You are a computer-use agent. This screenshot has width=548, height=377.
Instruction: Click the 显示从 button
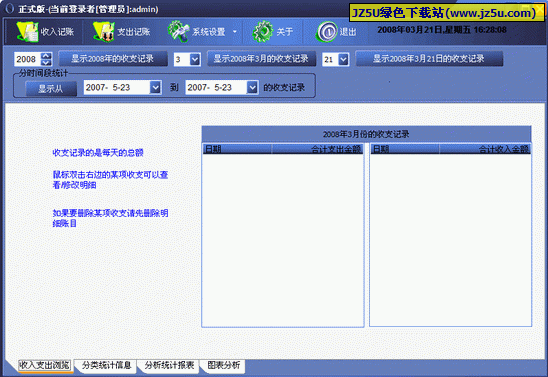click(x=51, y=89)
